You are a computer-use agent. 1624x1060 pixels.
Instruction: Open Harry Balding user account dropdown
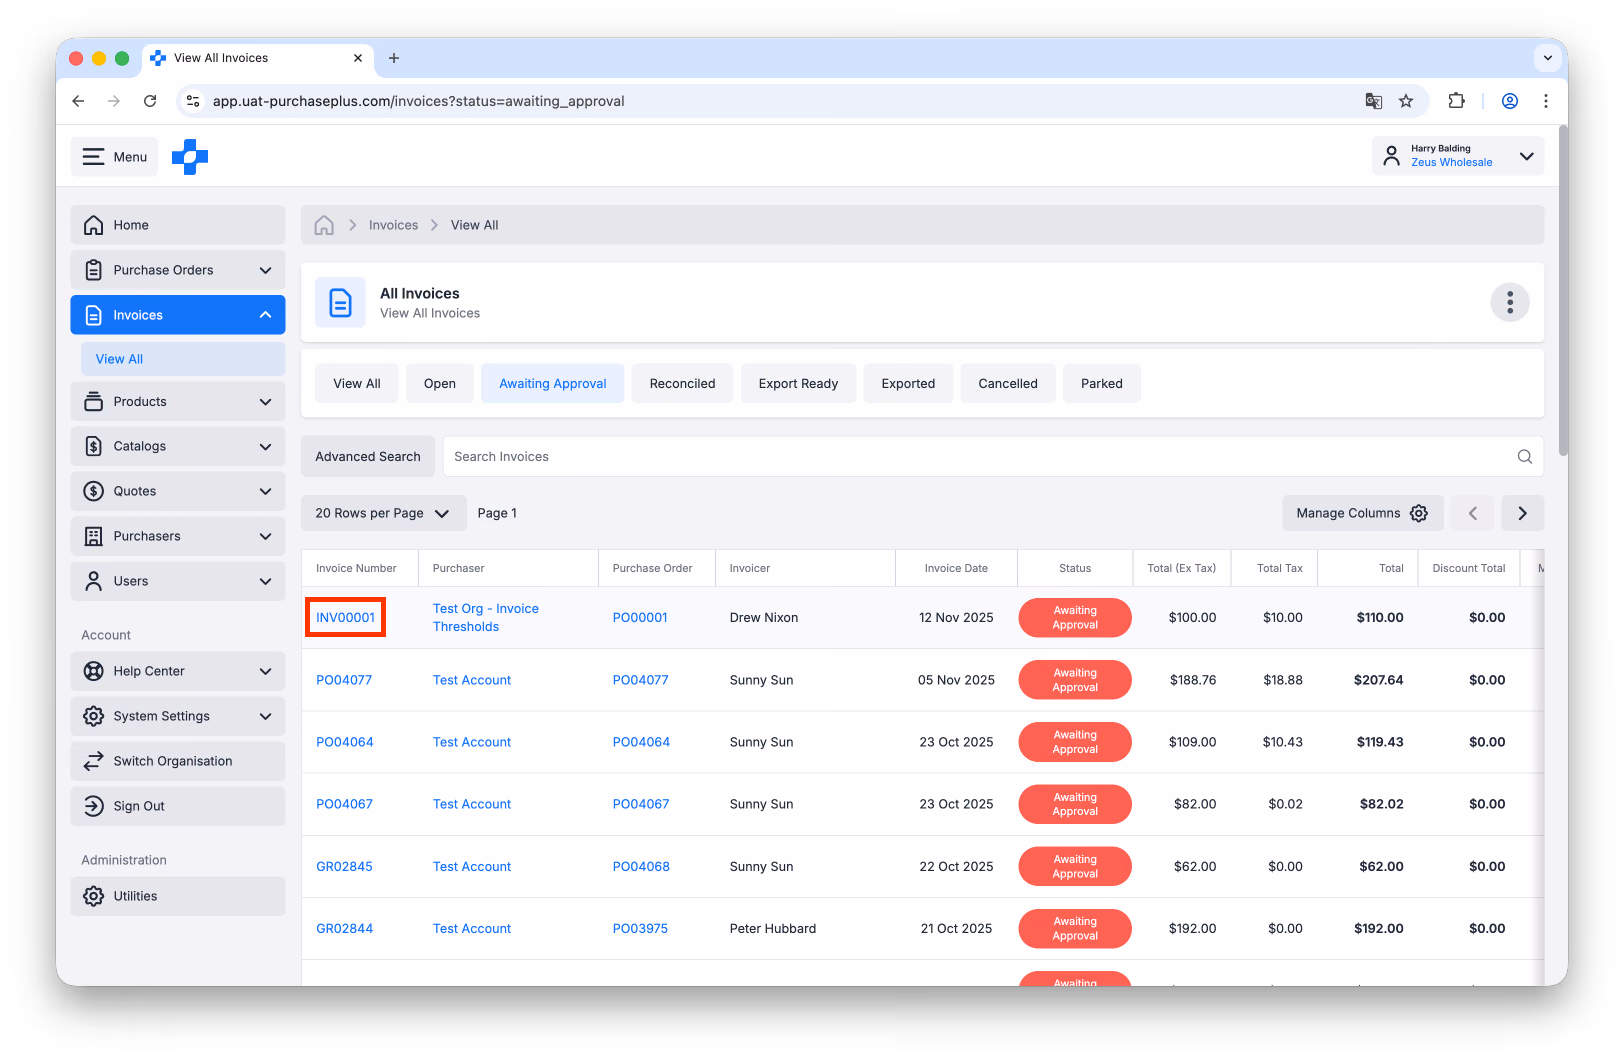pyautogui.click(x=1458, y=156)
